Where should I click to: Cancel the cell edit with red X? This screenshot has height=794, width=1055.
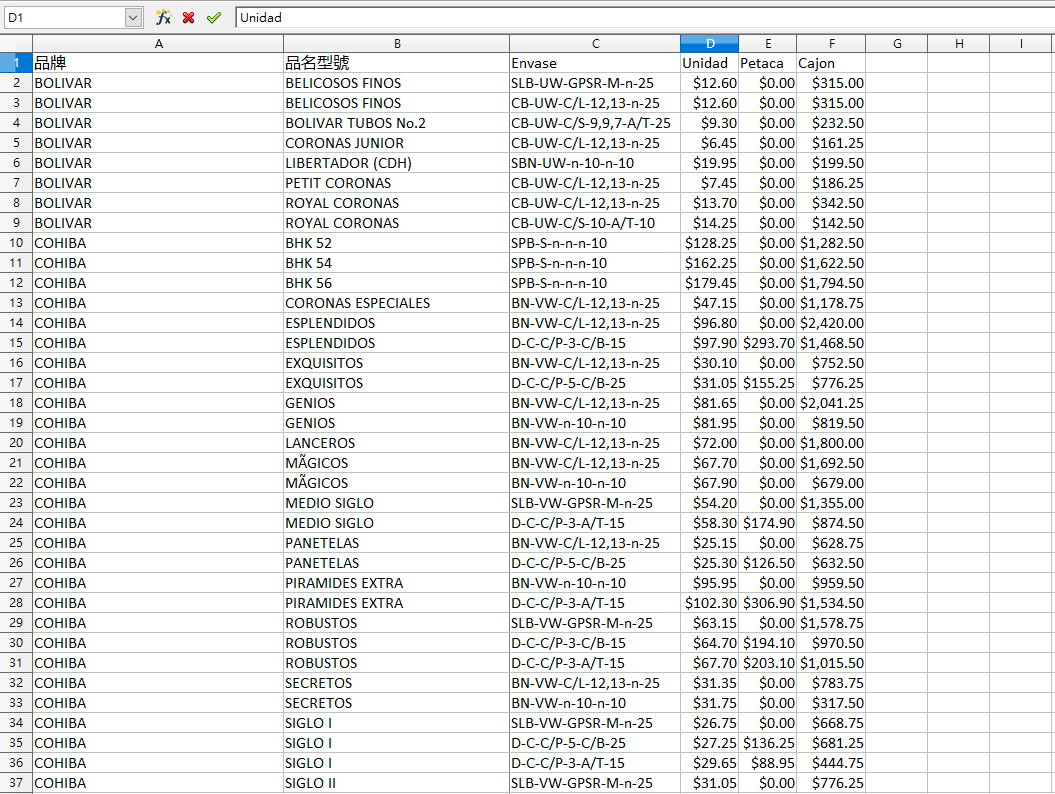[x=189, y=17]
